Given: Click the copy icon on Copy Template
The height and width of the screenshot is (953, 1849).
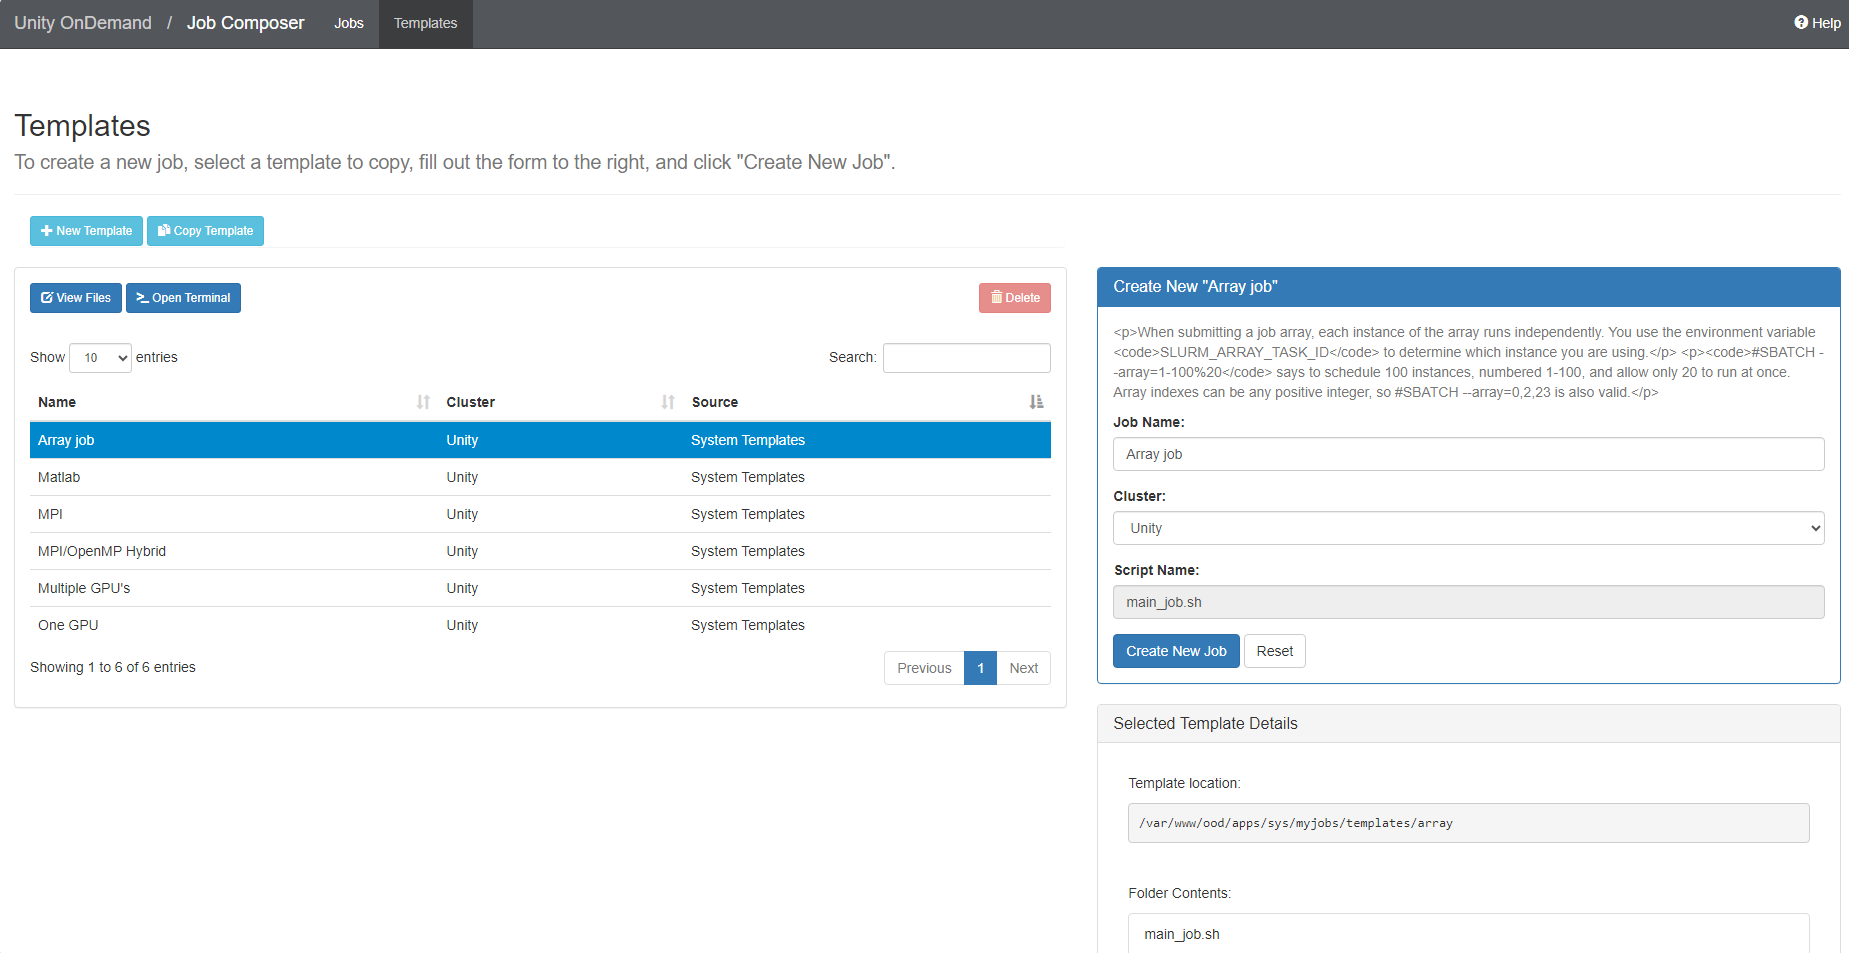Looking at the screenshot, I should point(164,231).
